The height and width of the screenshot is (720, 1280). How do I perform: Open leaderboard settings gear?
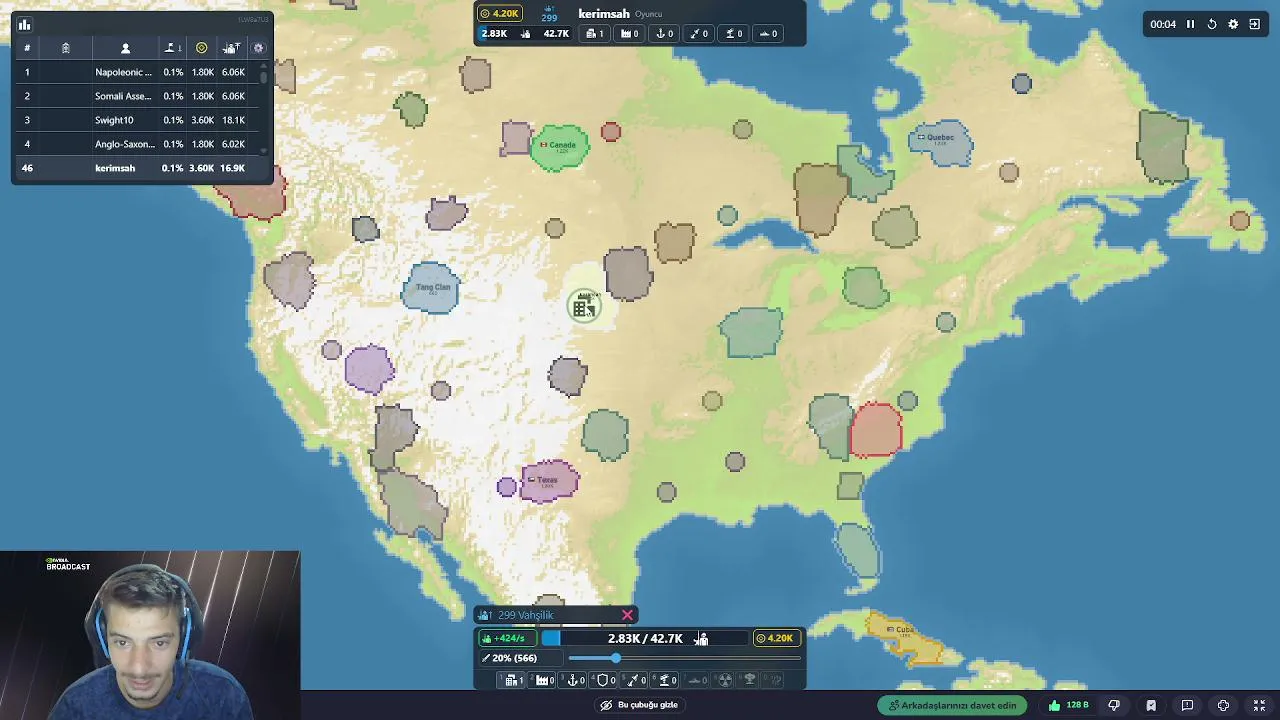258,48
